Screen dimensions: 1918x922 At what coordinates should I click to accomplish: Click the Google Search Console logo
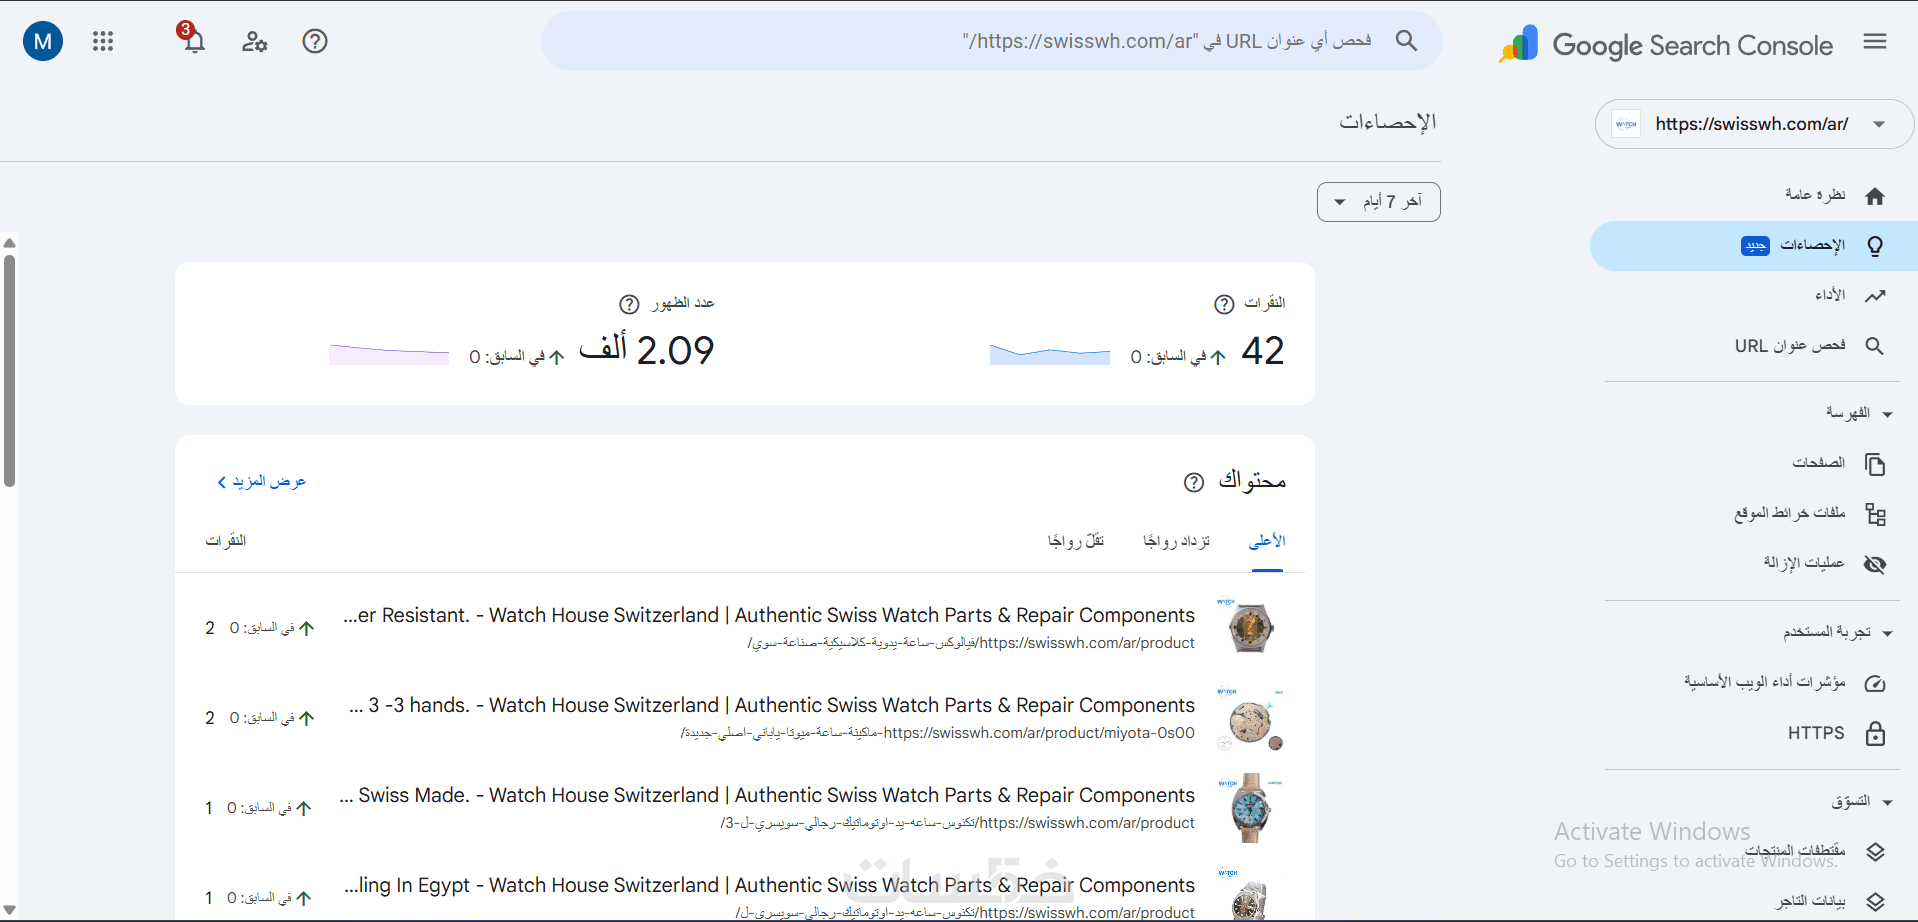[x=1666, y=44]
